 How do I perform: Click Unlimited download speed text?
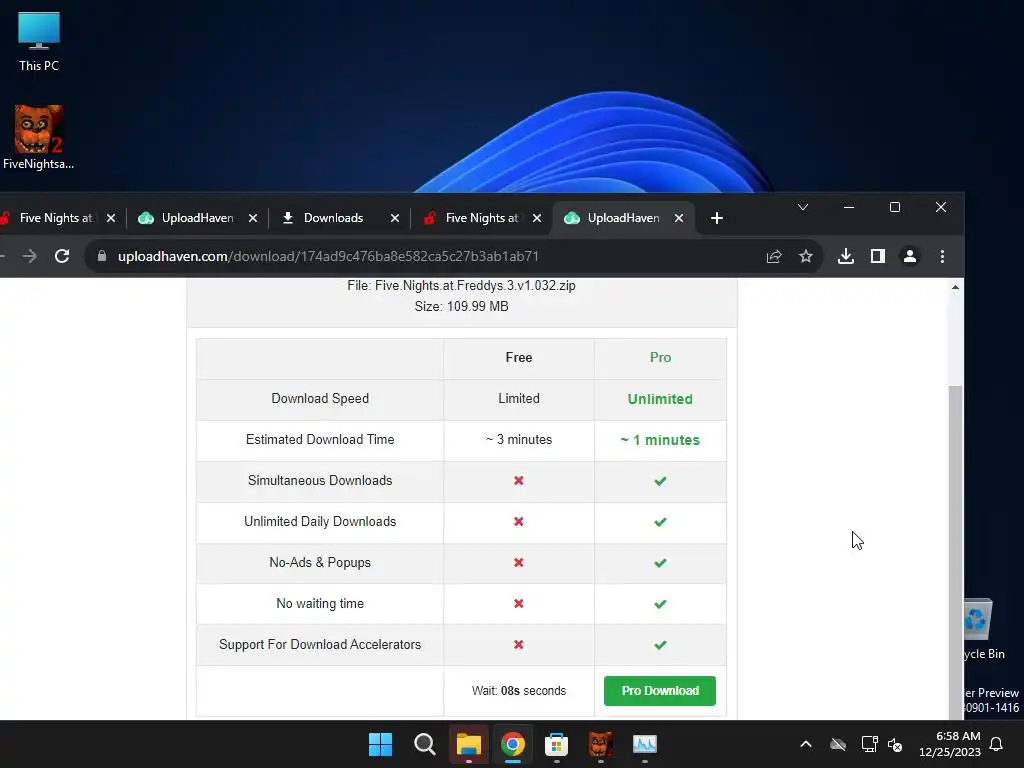(x=660, y=399)
